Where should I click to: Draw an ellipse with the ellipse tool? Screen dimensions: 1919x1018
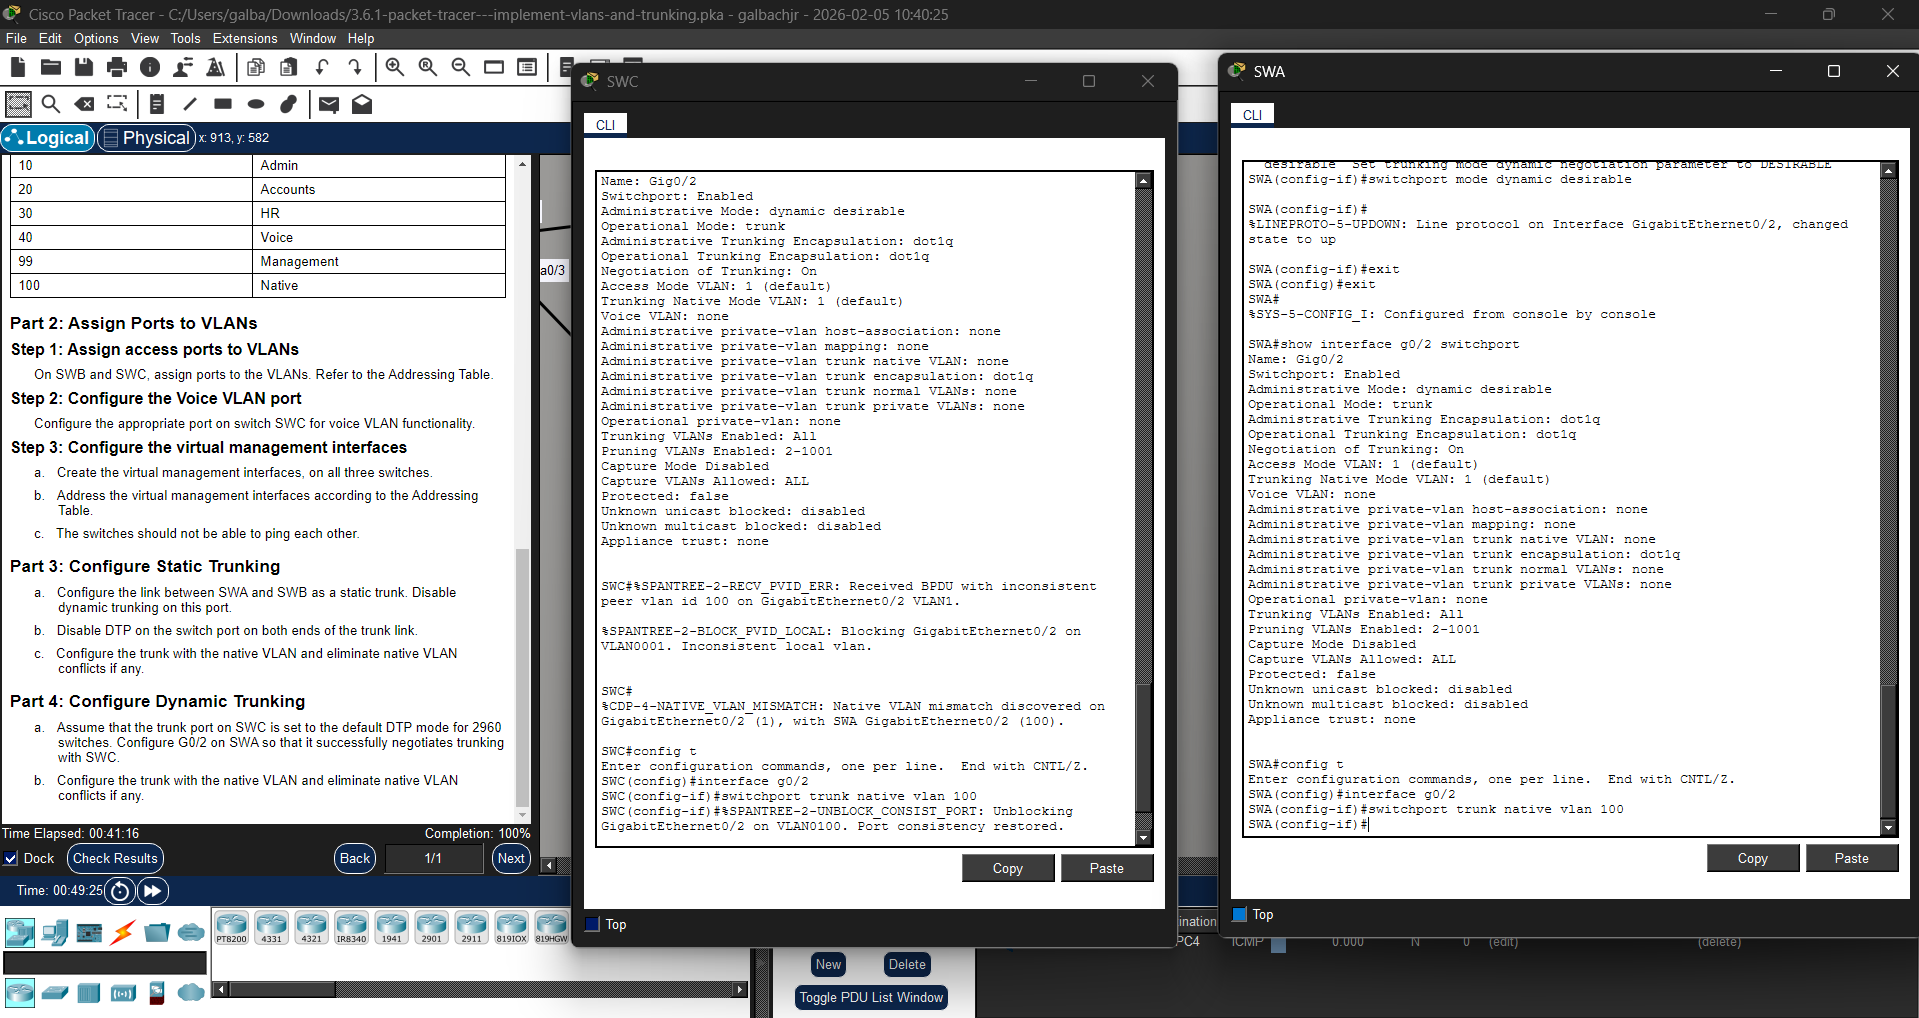click(256, 104)
